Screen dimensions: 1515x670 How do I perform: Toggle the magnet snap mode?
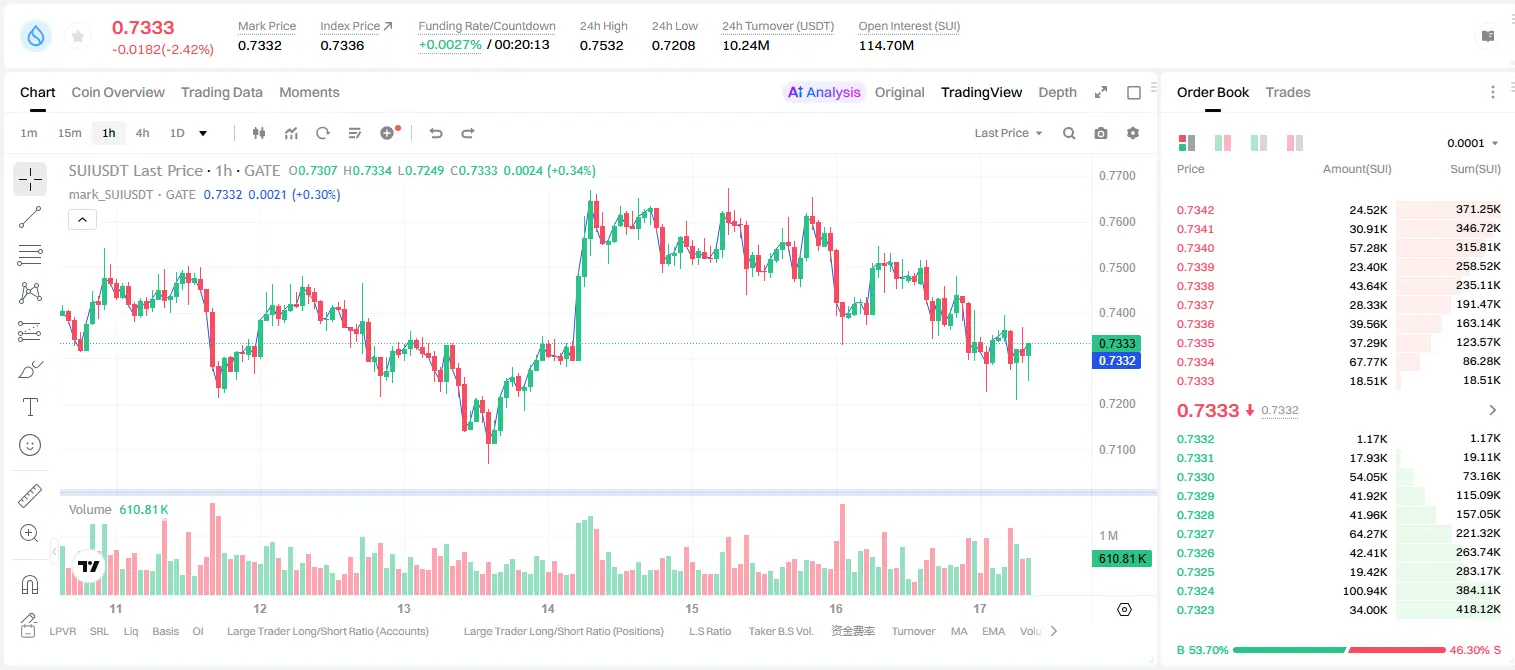[30, 584]
